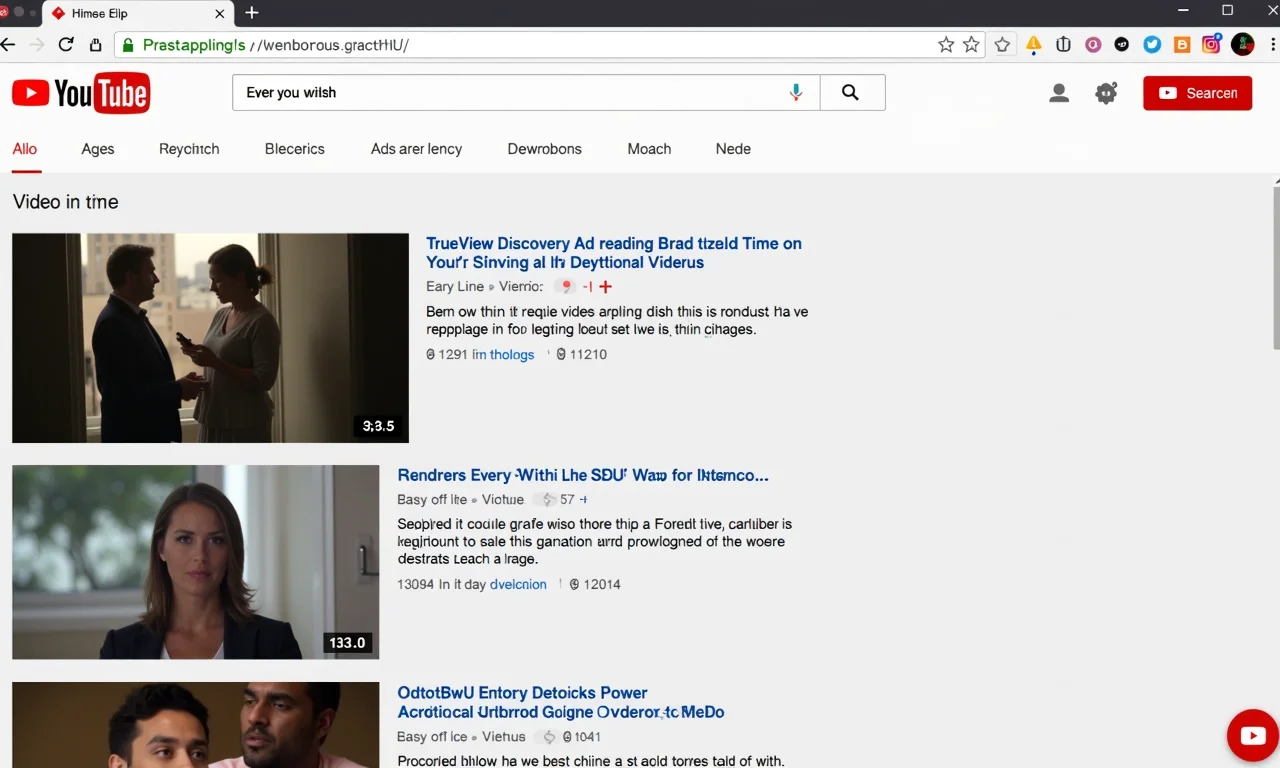Switch to the Ages category tab
Viewport: 1280px width, 768px height.
point(97,148)
